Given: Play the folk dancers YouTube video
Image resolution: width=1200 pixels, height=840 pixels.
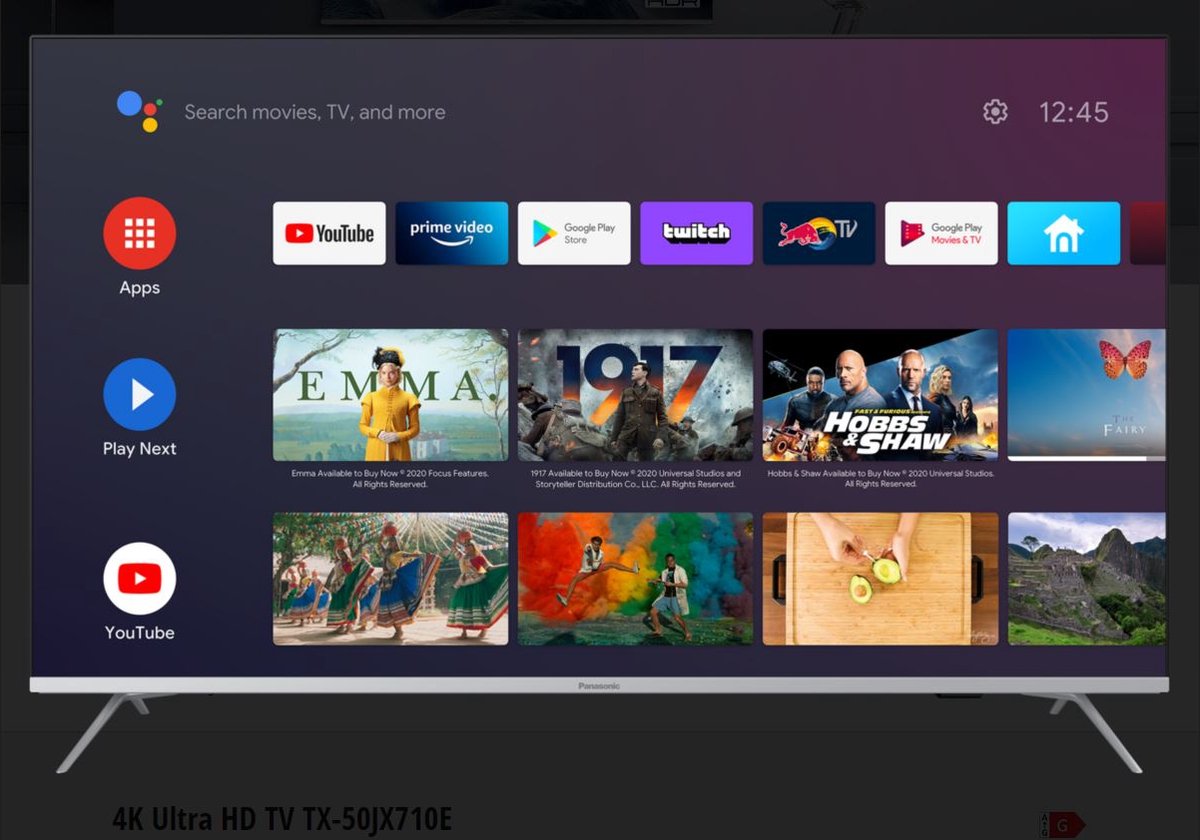Looking at the screenshot, I should (390, 579).
